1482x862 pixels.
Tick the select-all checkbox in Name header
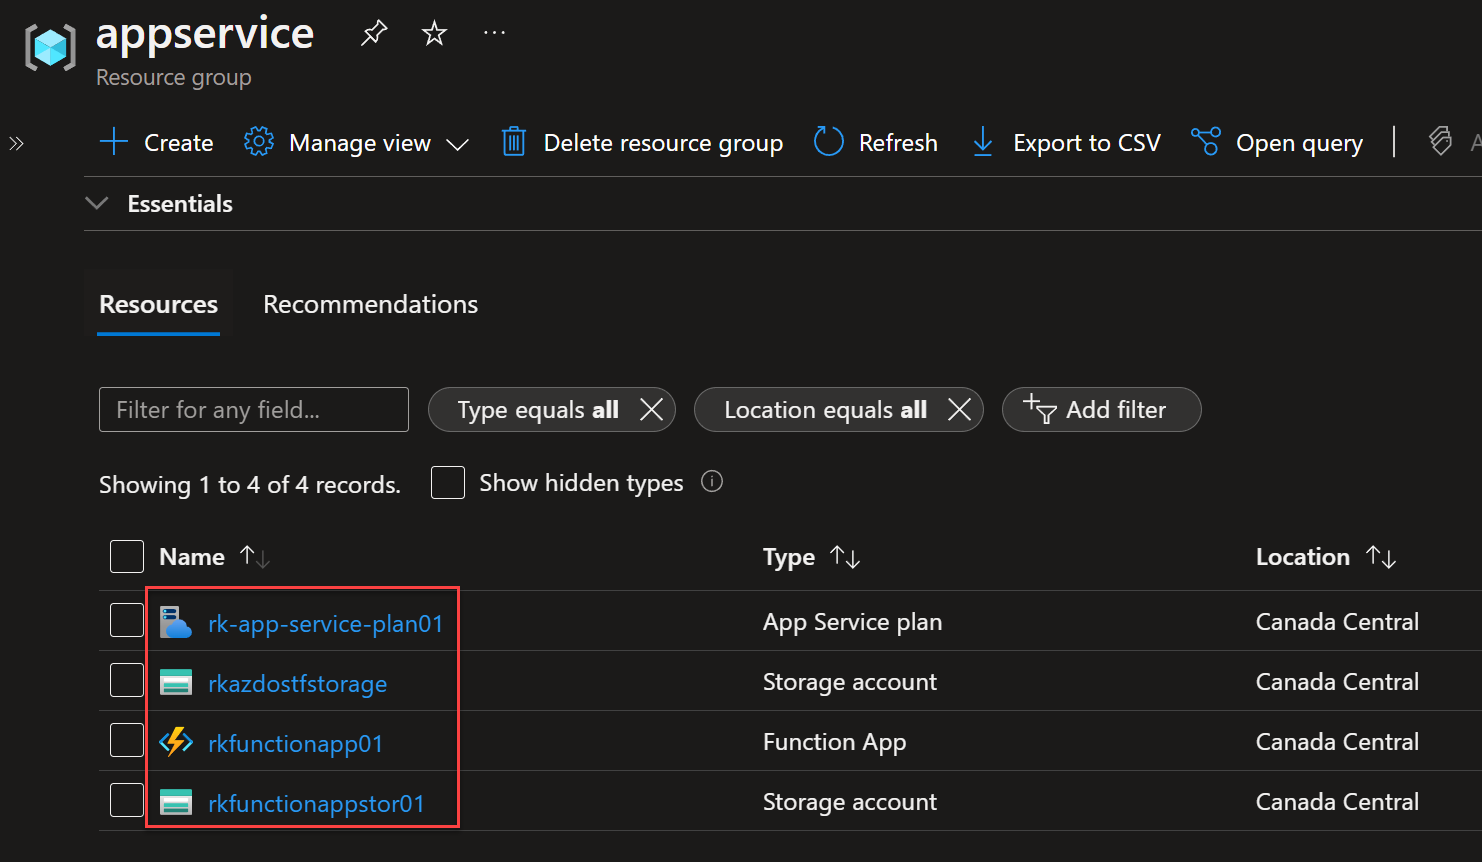pos(127,557)
